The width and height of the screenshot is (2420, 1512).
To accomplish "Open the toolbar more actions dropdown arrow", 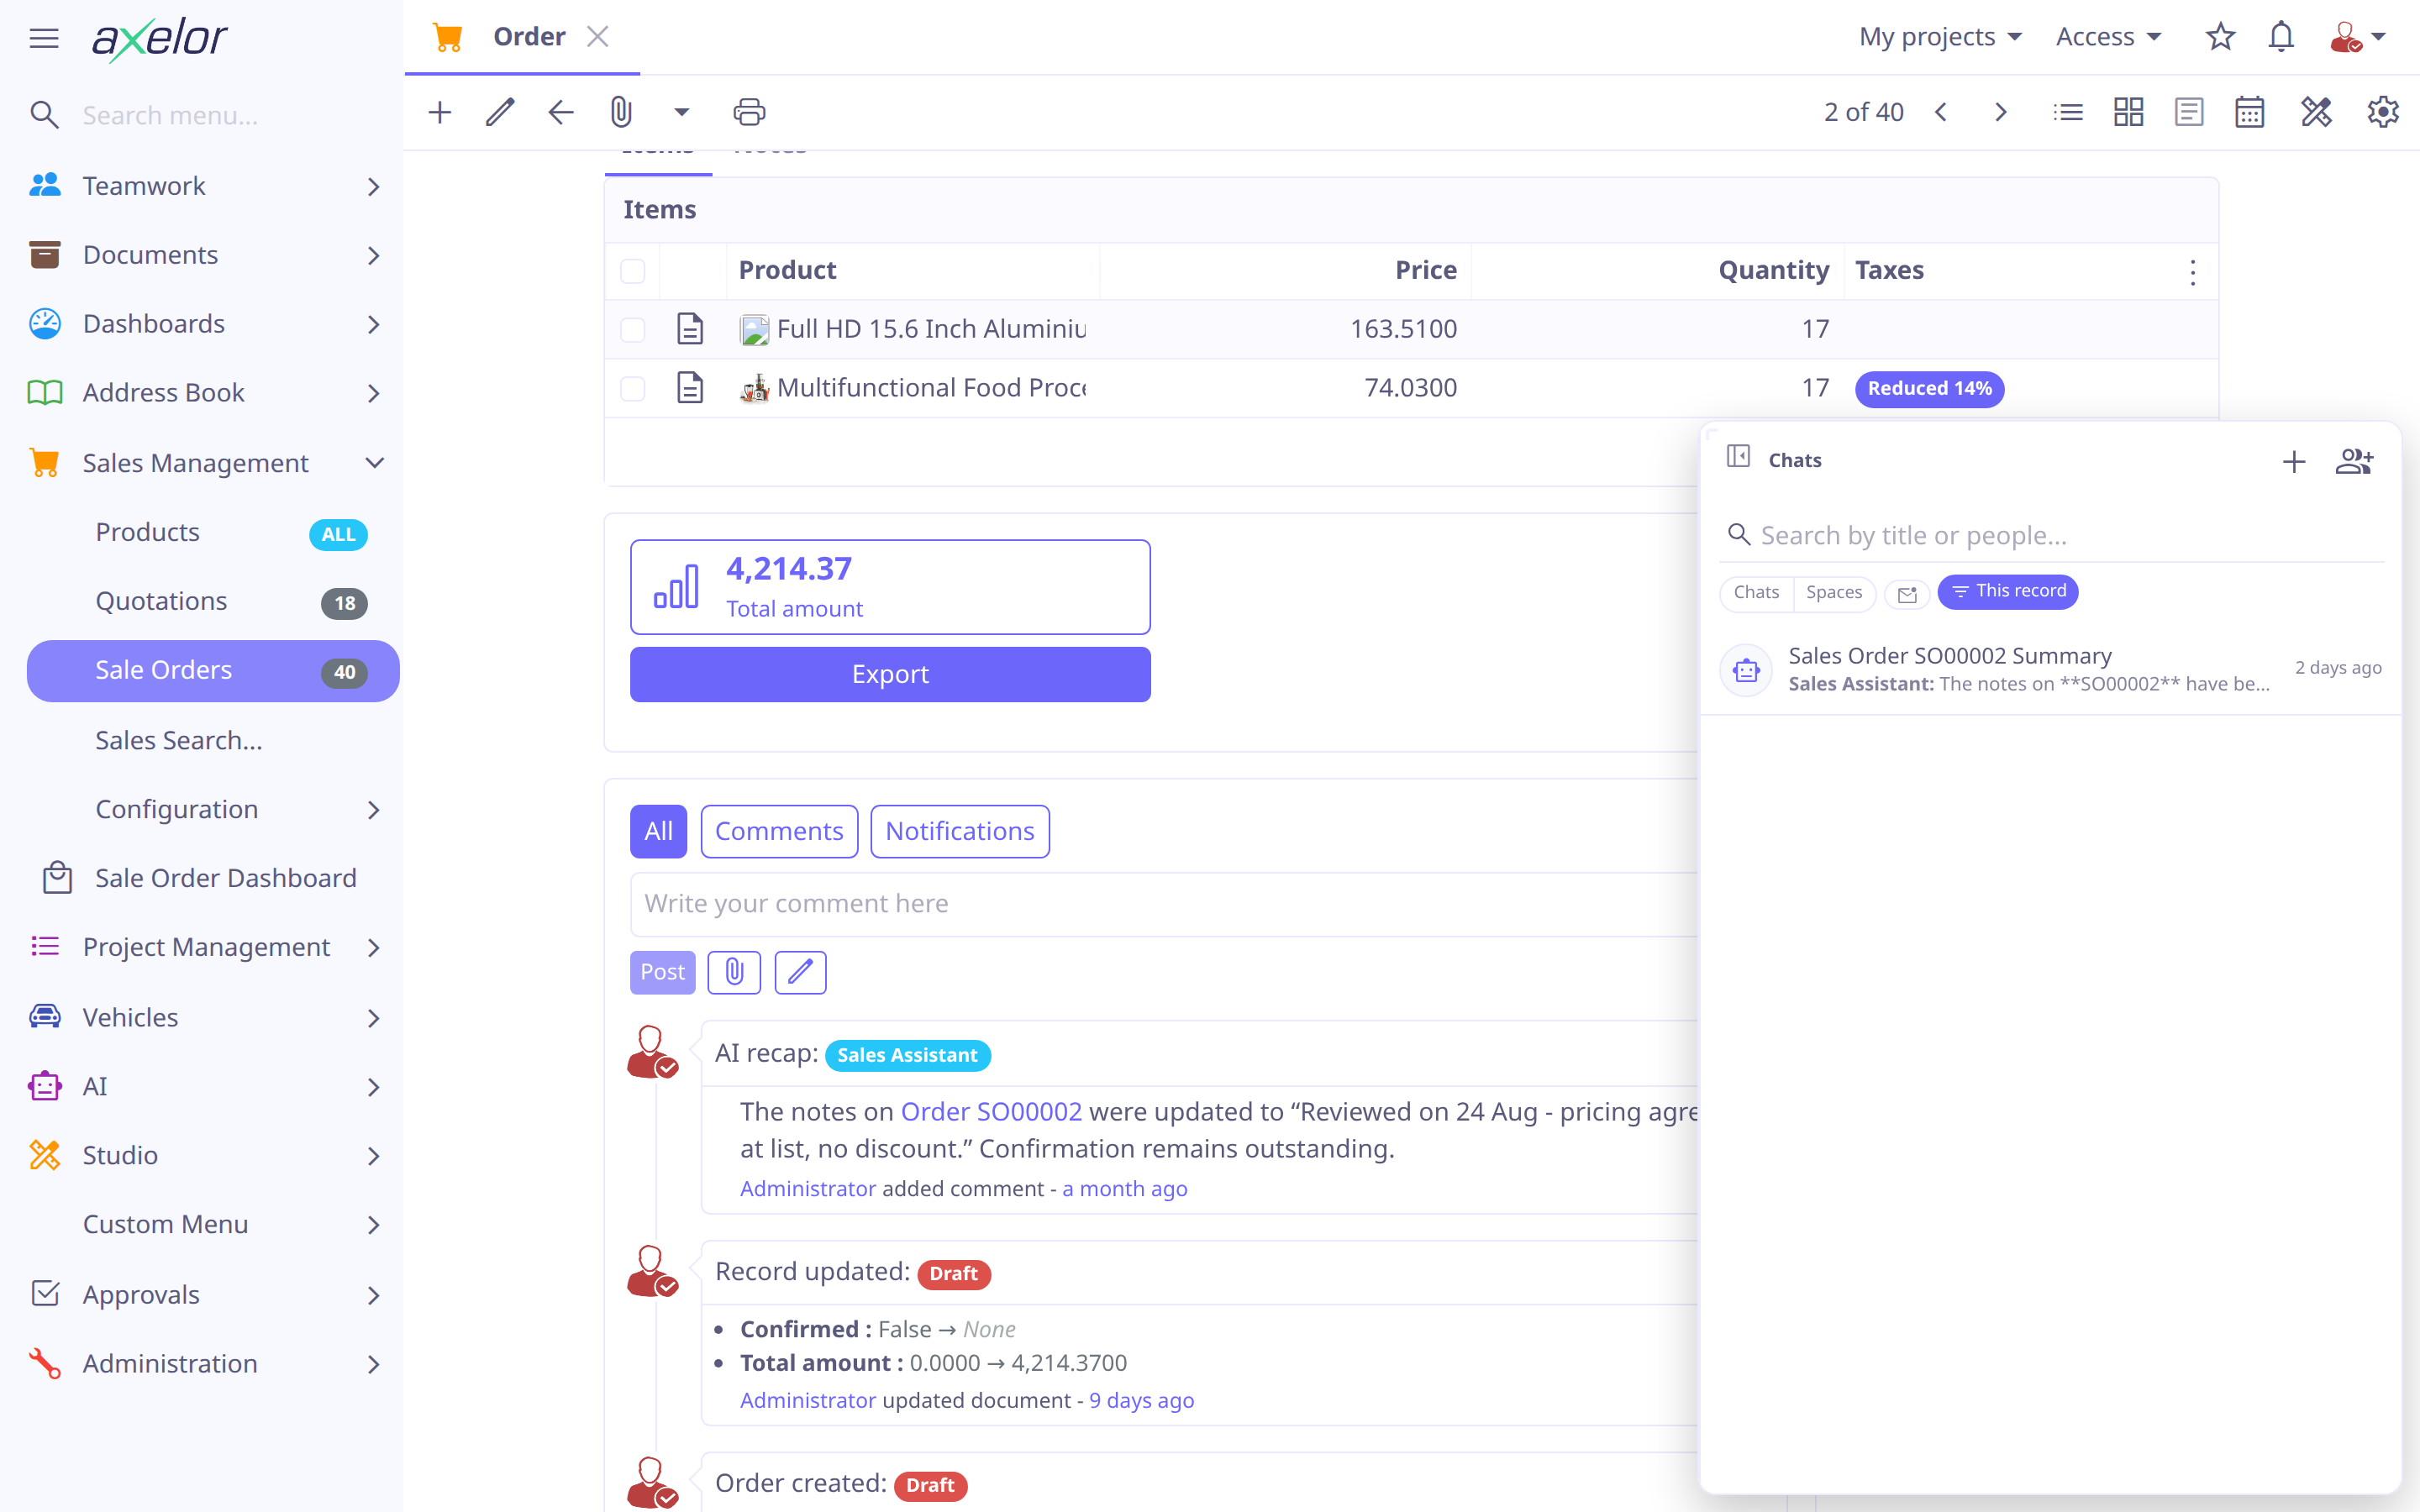I will point(681,112).
